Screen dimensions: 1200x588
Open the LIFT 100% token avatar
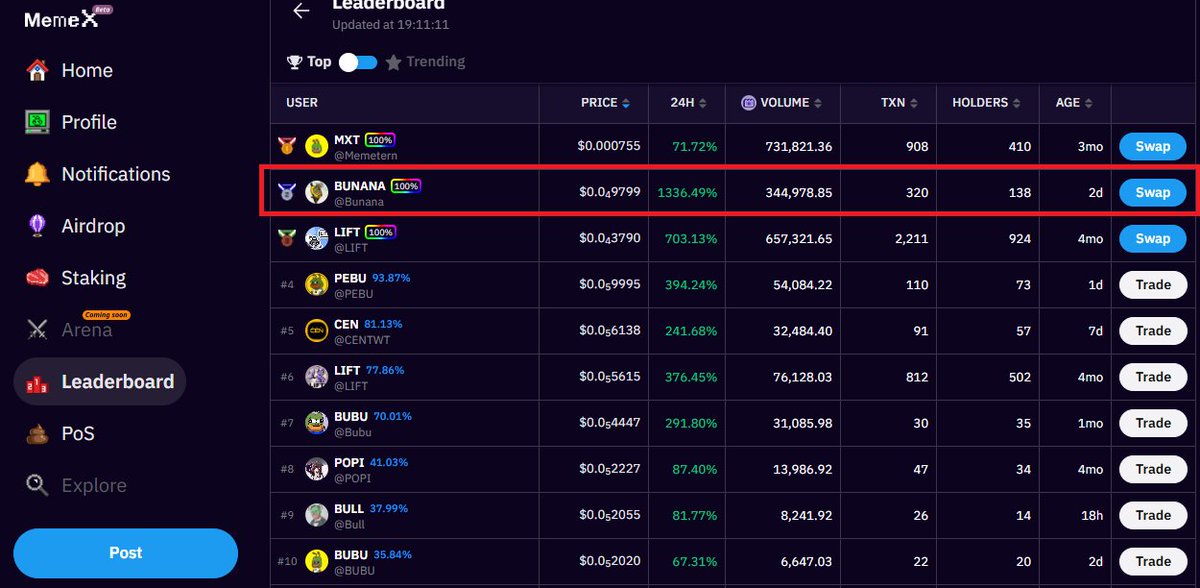click(x=317, y=238)
